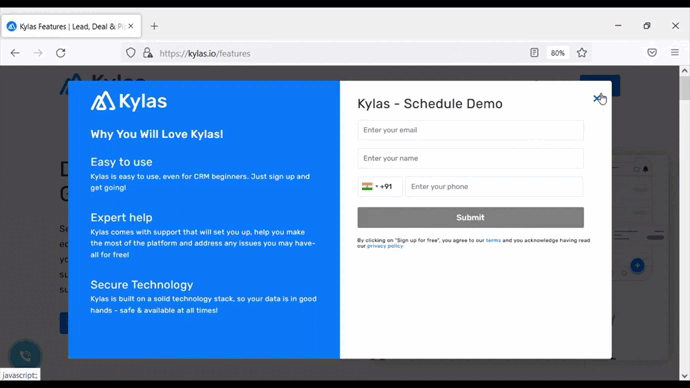Open a new browser tab
This screenshot has width=690, height=388.
pyautogui.click(x=154, y=26)
